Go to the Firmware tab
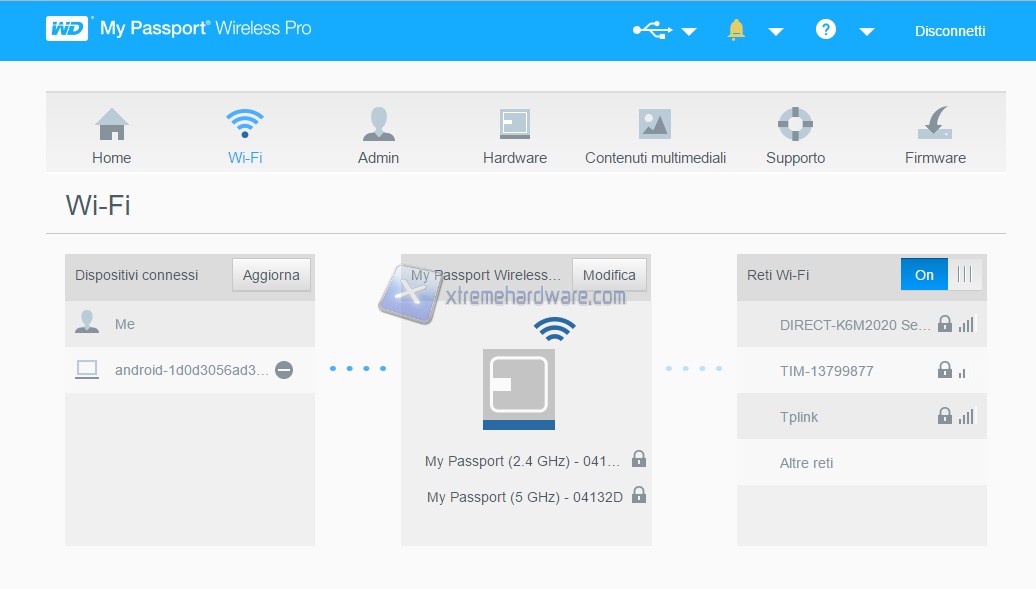 pos(935,137)
